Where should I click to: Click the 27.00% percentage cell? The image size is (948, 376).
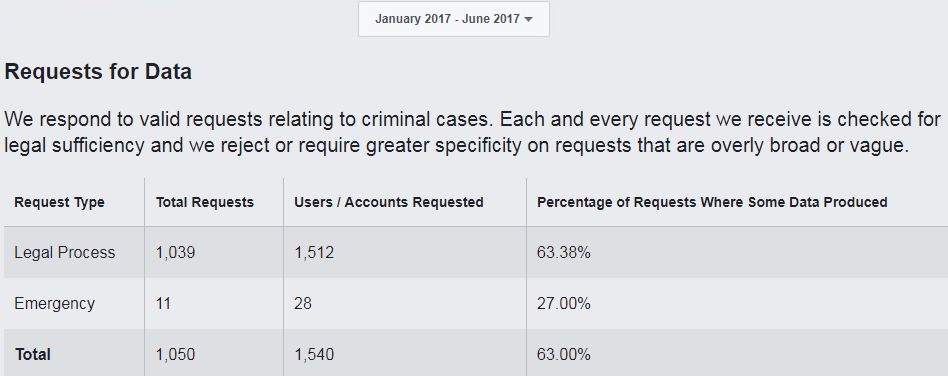pyautogui.click(x=563, y=303)
